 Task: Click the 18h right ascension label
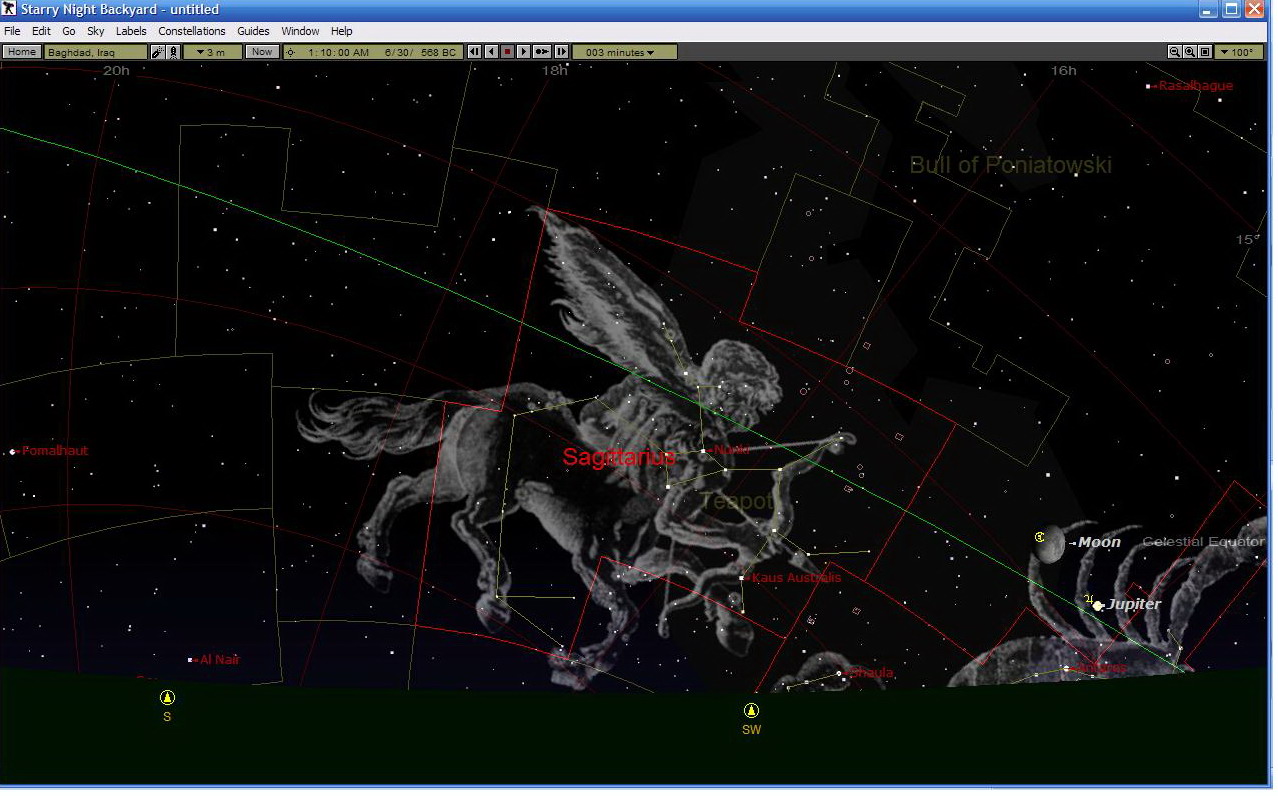(x=554, y=71)
